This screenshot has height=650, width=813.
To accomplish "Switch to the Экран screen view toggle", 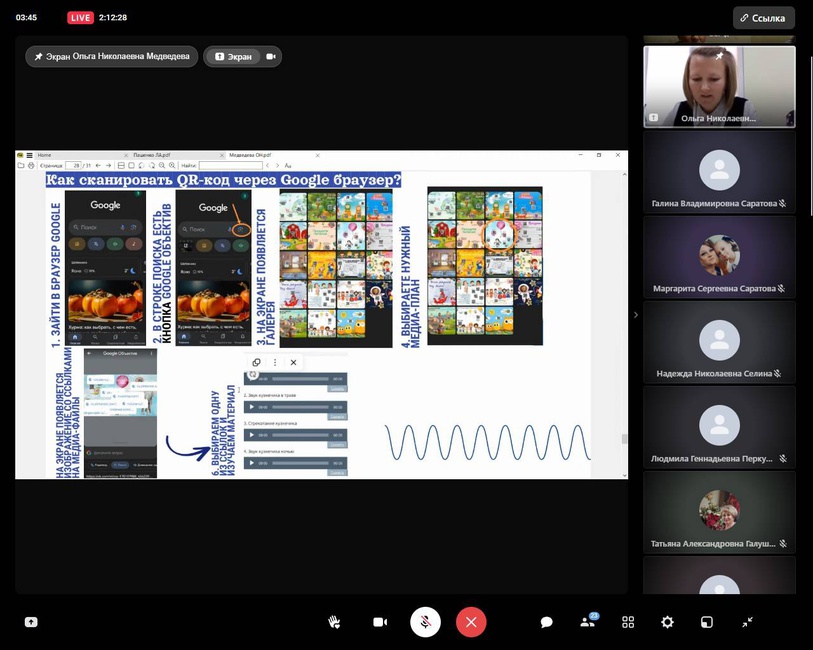I will point(233,56).
